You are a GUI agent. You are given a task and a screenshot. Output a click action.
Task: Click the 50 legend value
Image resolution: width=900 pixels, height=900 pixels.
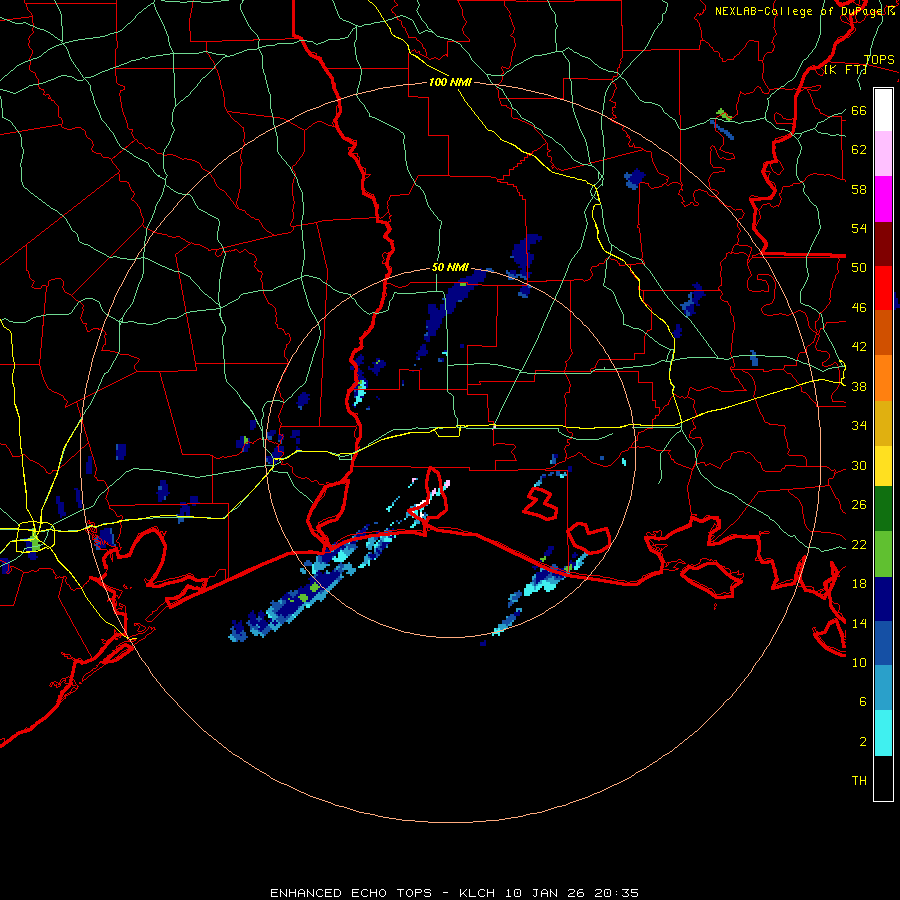(x=859, y=268)
